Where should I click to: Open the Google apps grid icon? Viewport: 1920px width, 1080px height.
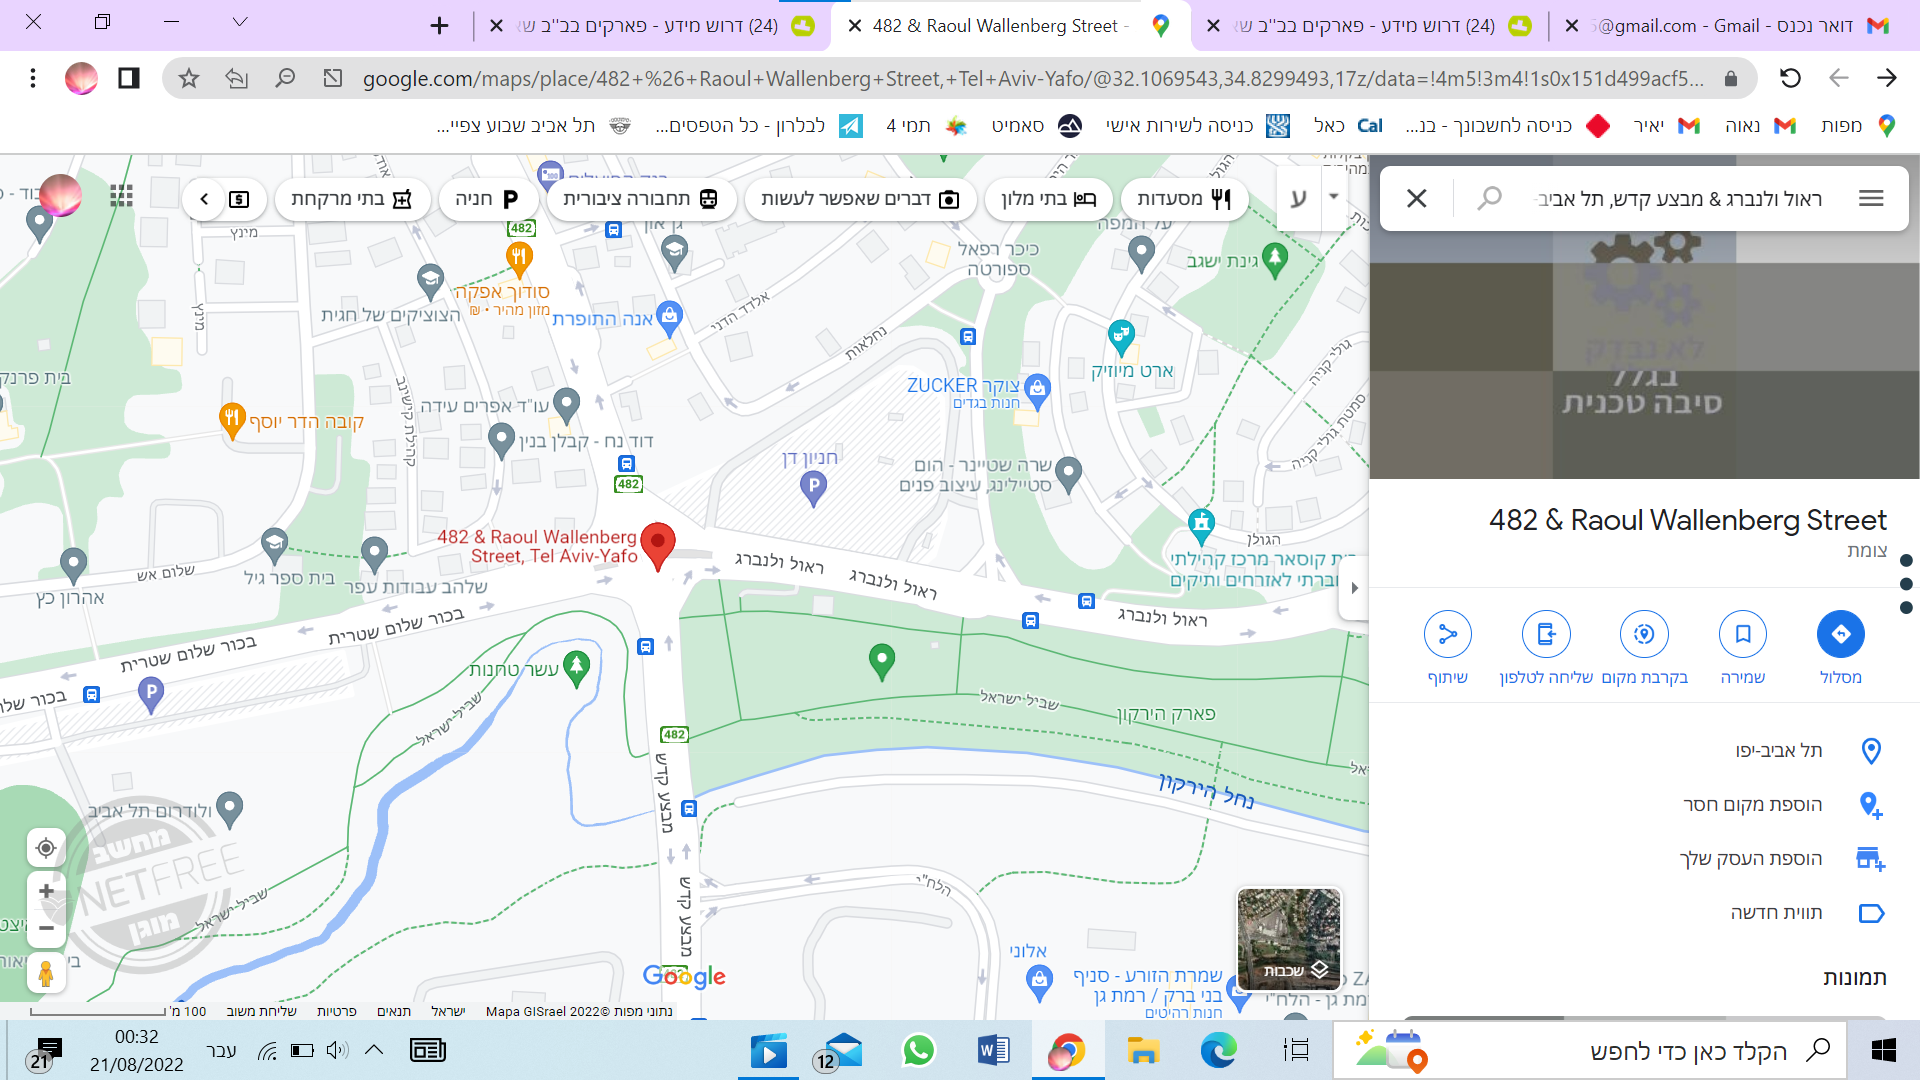pyautogui.click(x=122, y=197)
